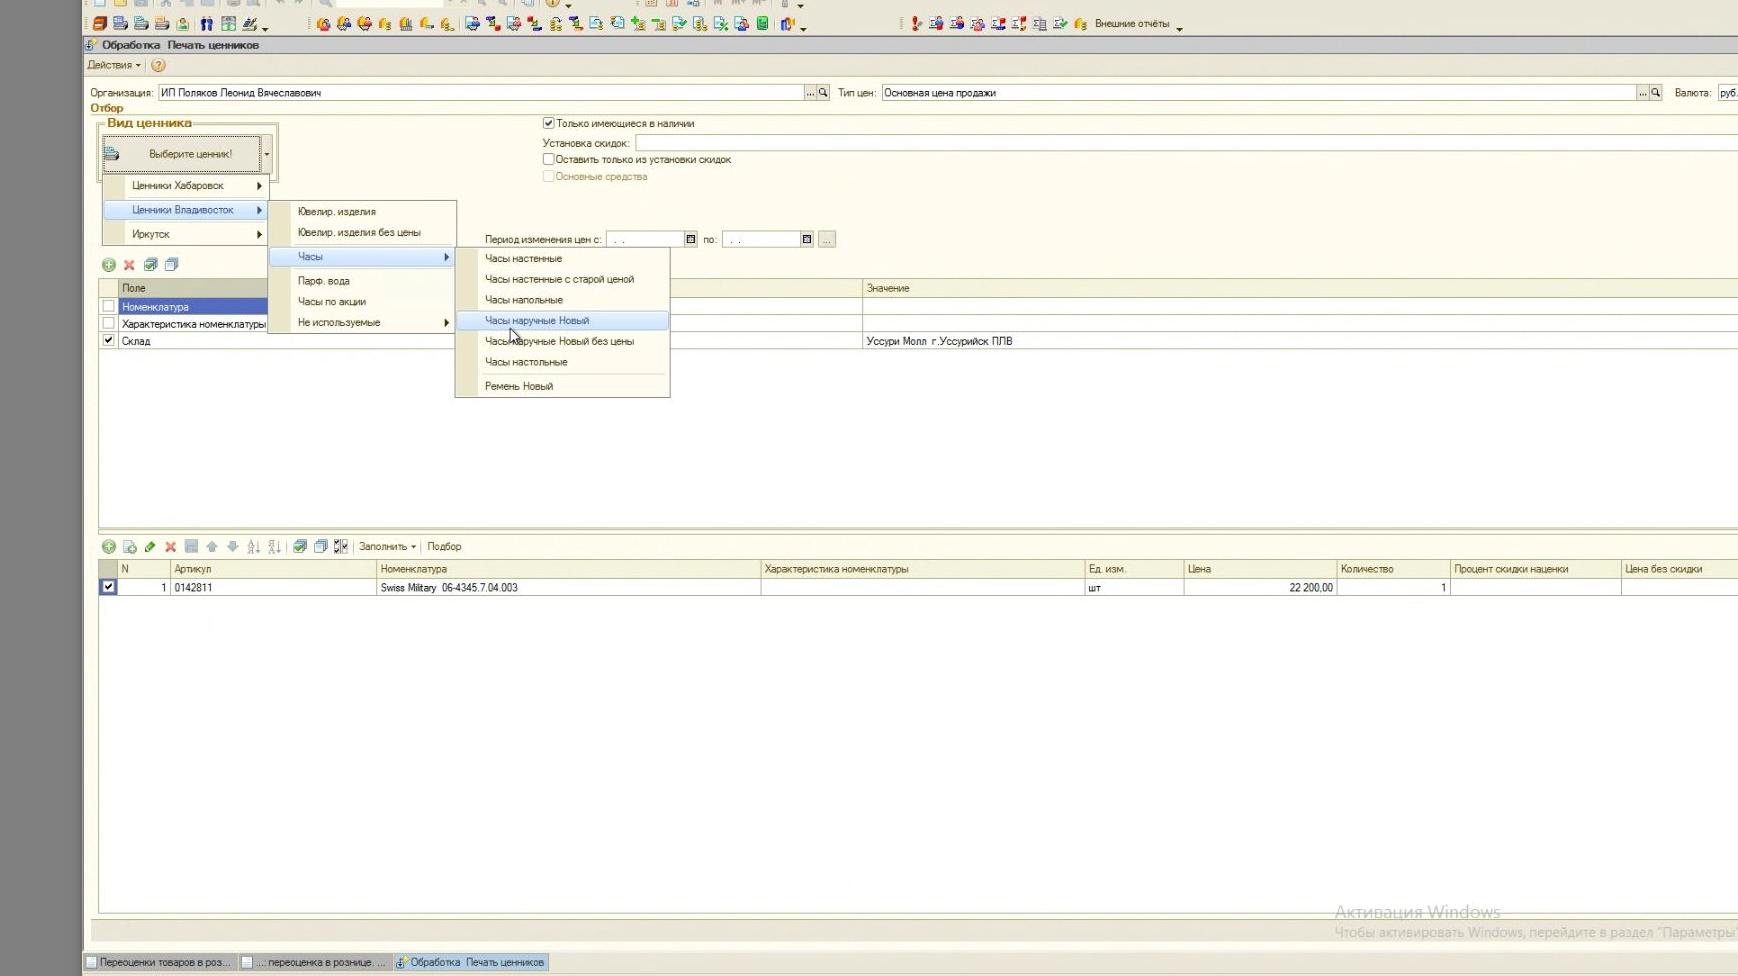Click the Цена cell 22 200,00
The height and width of the screenshot is (976, 1738).
(1260, 588)
